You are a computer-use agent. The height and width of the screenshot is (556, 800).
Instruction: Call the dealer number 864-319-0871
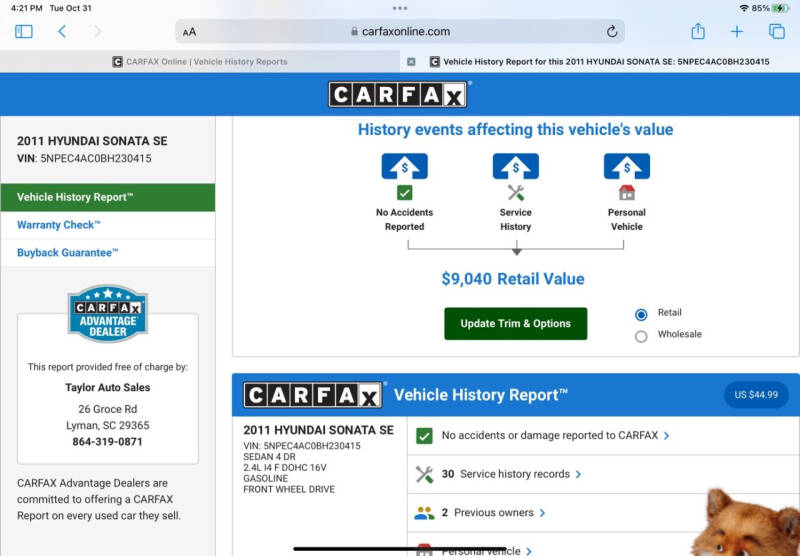coord(108,442)
